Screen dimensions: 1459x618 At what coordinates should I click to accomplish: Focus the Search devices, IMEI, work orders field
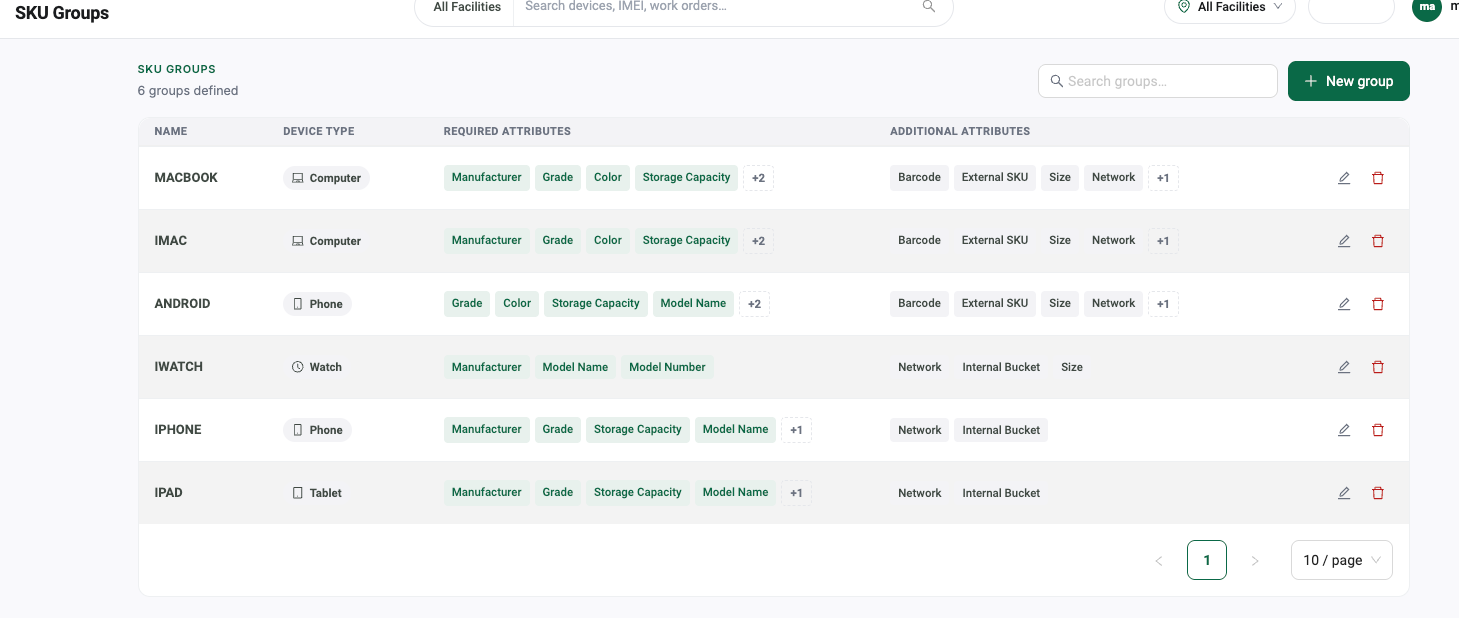[x=720, y=6]
